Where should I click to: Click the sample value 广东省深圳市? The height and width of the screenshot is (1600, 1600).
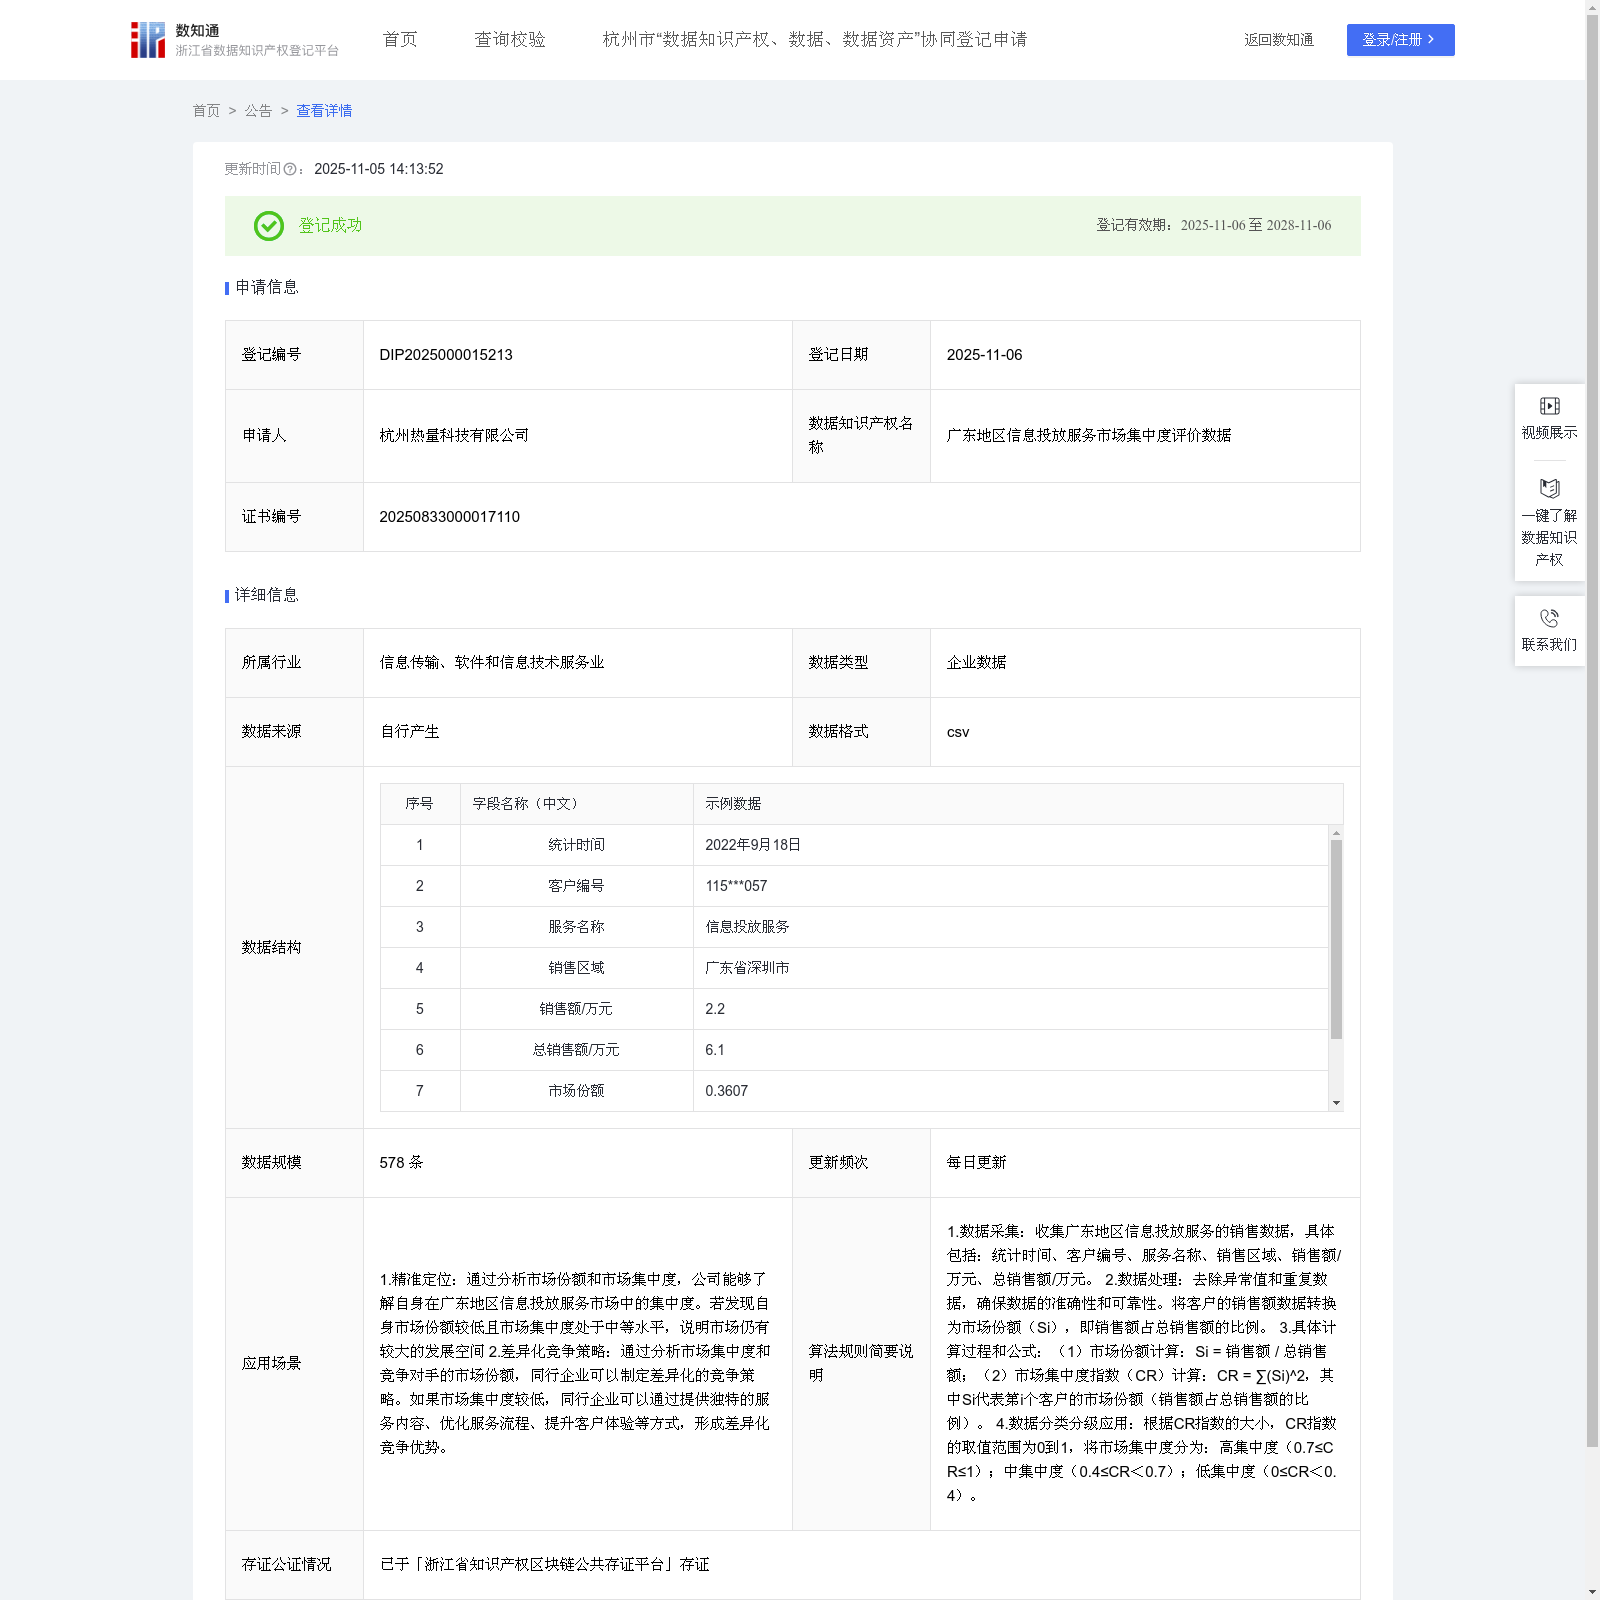point(747,968)
